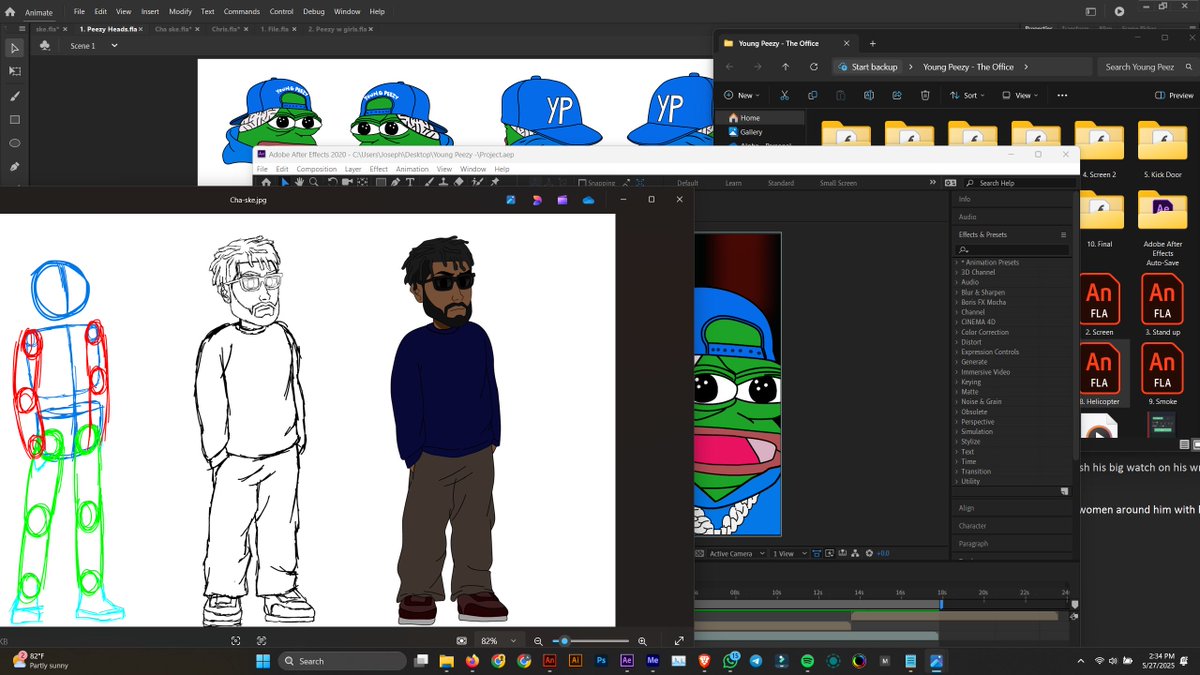Open WhatsApp from the taskbar

coord(730,661)
